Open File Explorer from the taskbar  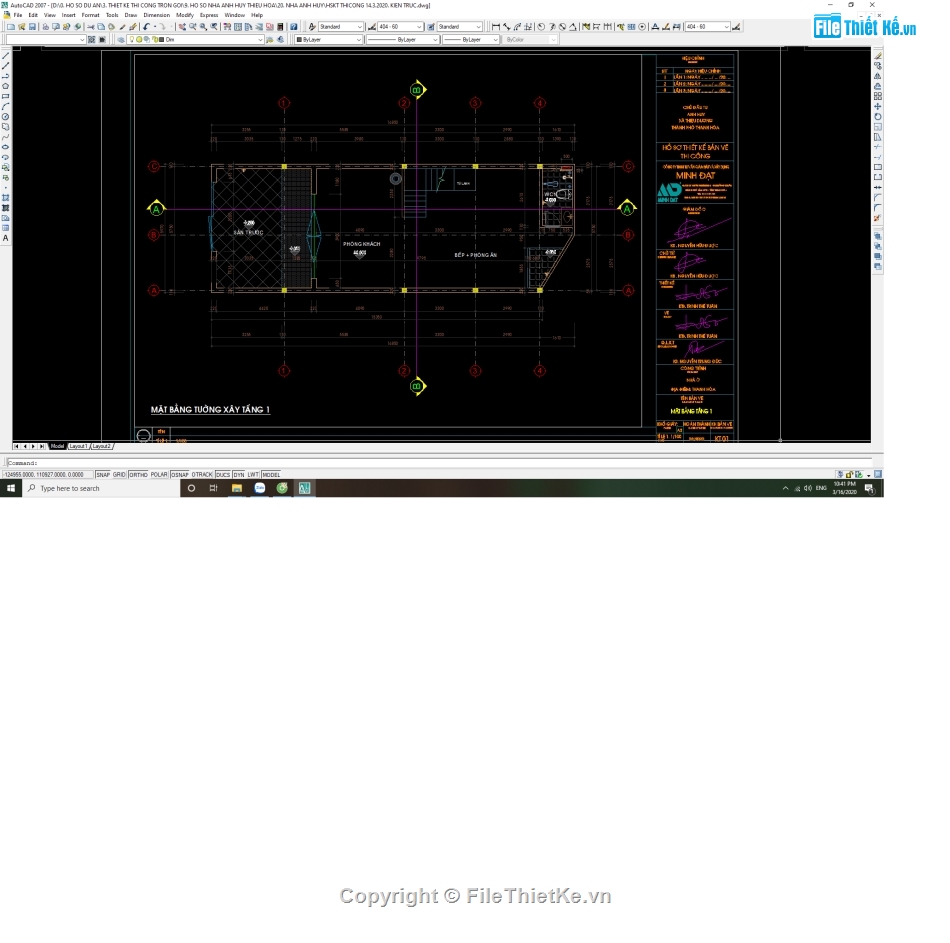pyautogui.click(x=237, y=488)
